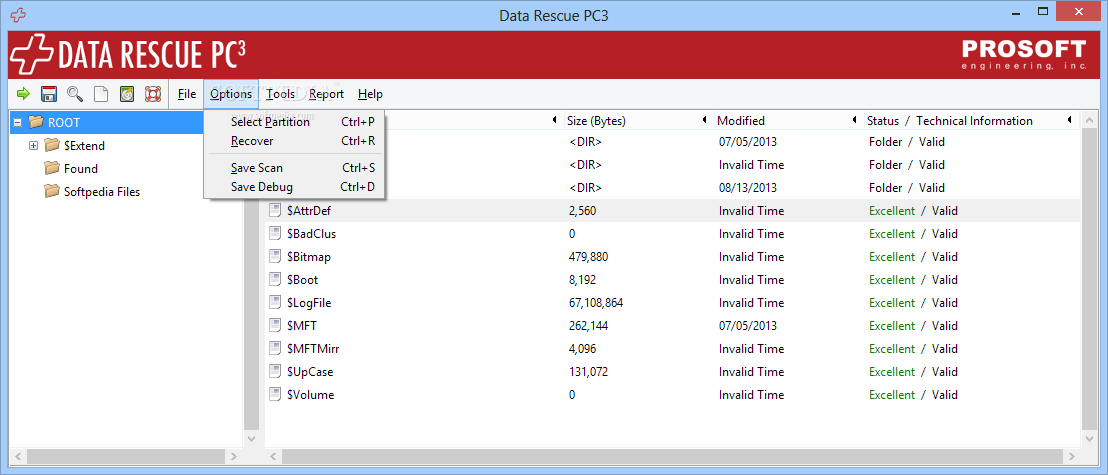
Task: Click the file list horizontal scroll-right arrow
Action: (x=1073, y=457)
